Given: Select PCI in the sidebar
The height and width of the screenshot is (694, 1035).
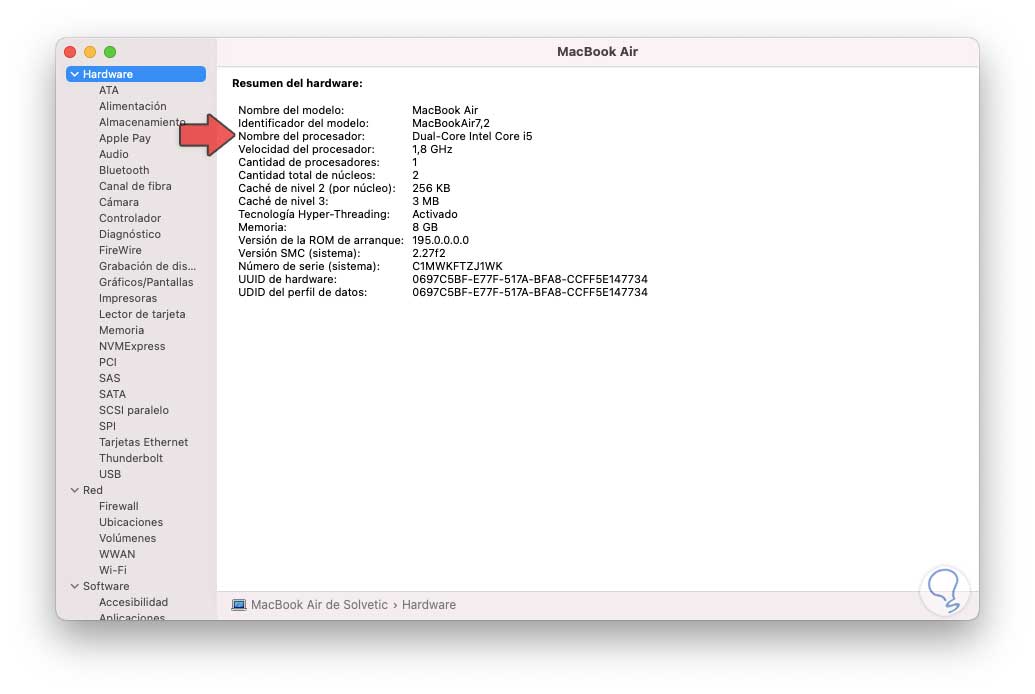Looking at the screenshot, I should [108, 363].
